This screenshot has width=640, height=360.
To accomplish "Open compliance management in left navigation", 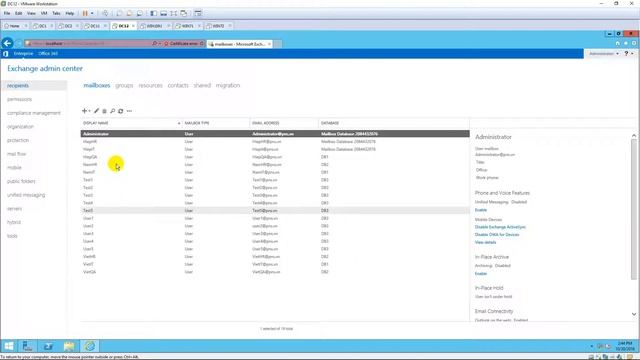I will 33,113.
